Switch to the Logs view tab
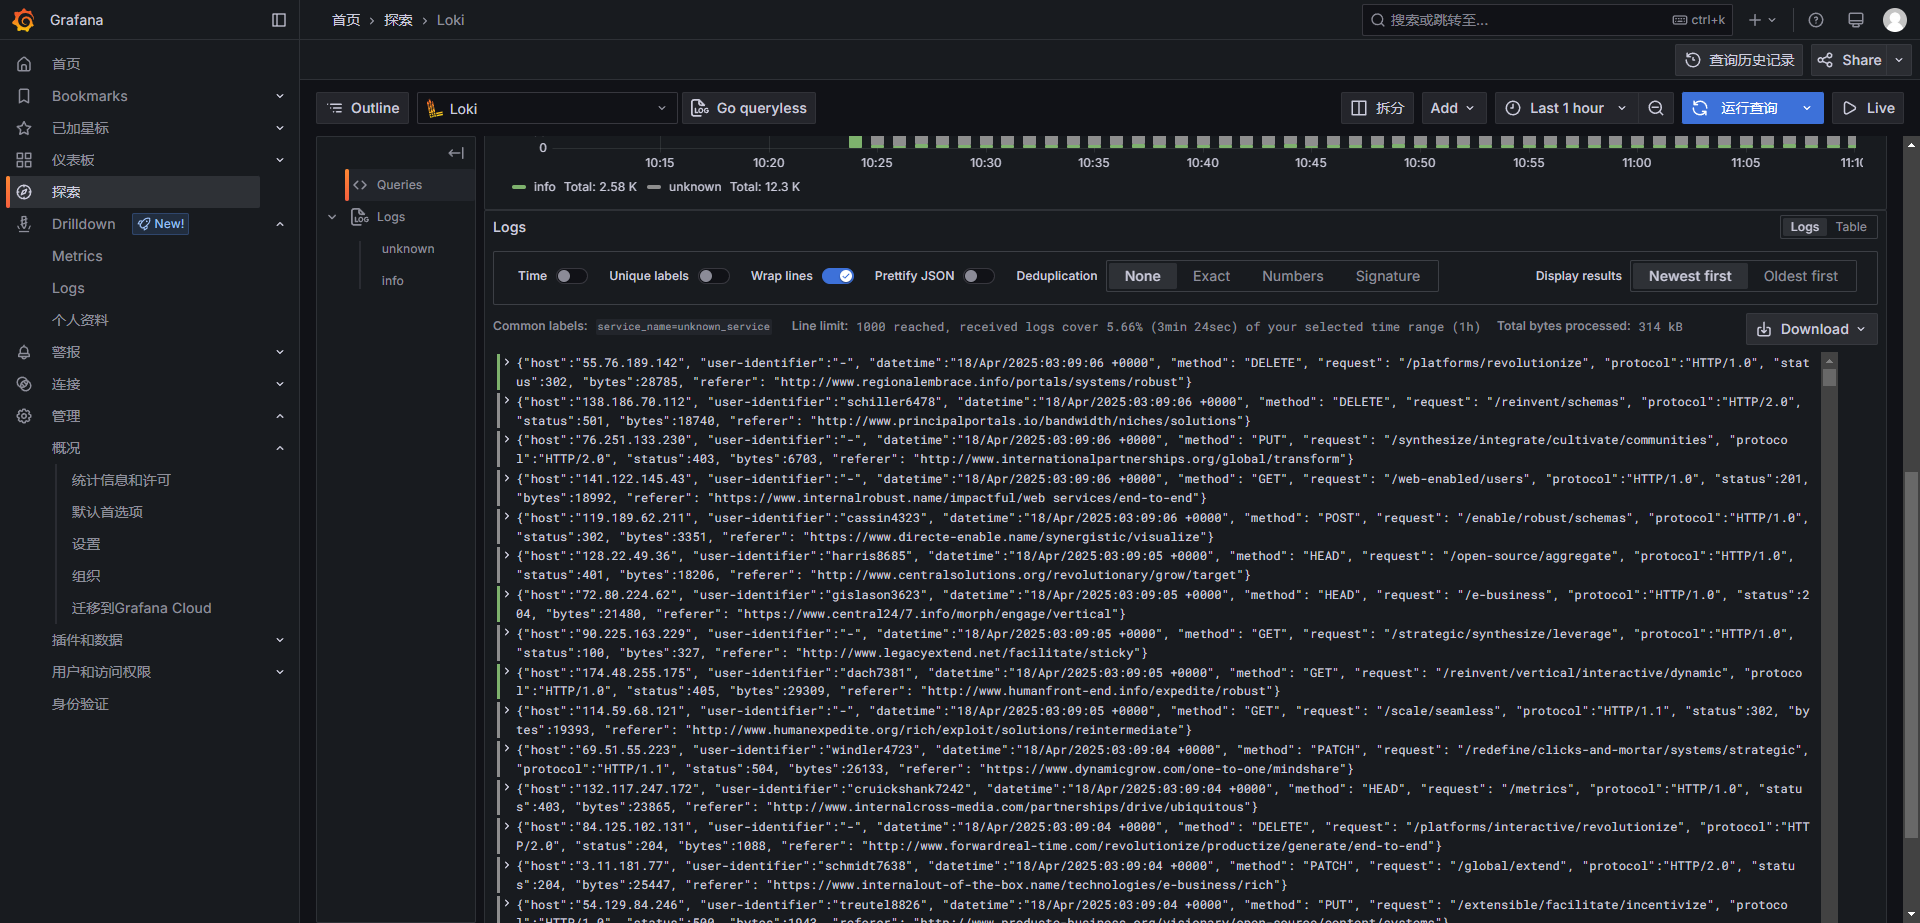1920x923 pixels. [1804, 227]
